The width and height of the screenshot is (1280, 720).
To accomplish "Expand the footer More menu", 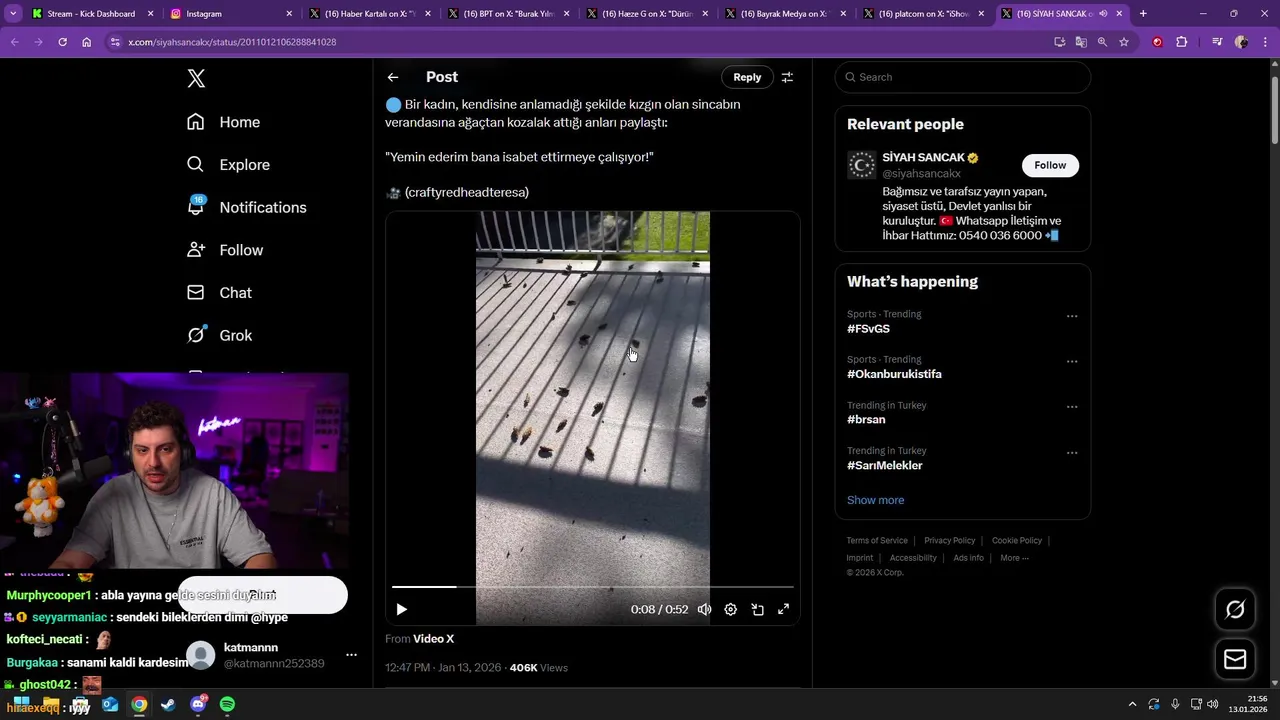I will 1014,558.
